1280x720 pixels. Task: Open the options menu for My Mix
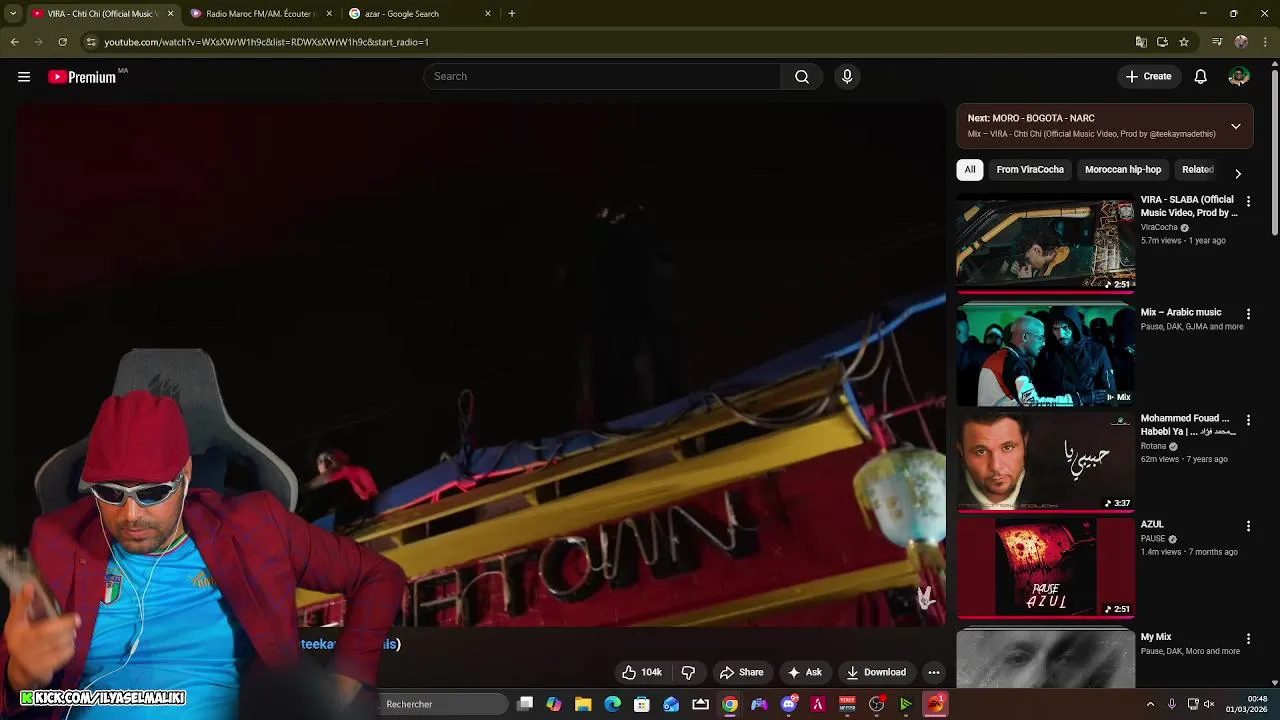[1248, 638]
